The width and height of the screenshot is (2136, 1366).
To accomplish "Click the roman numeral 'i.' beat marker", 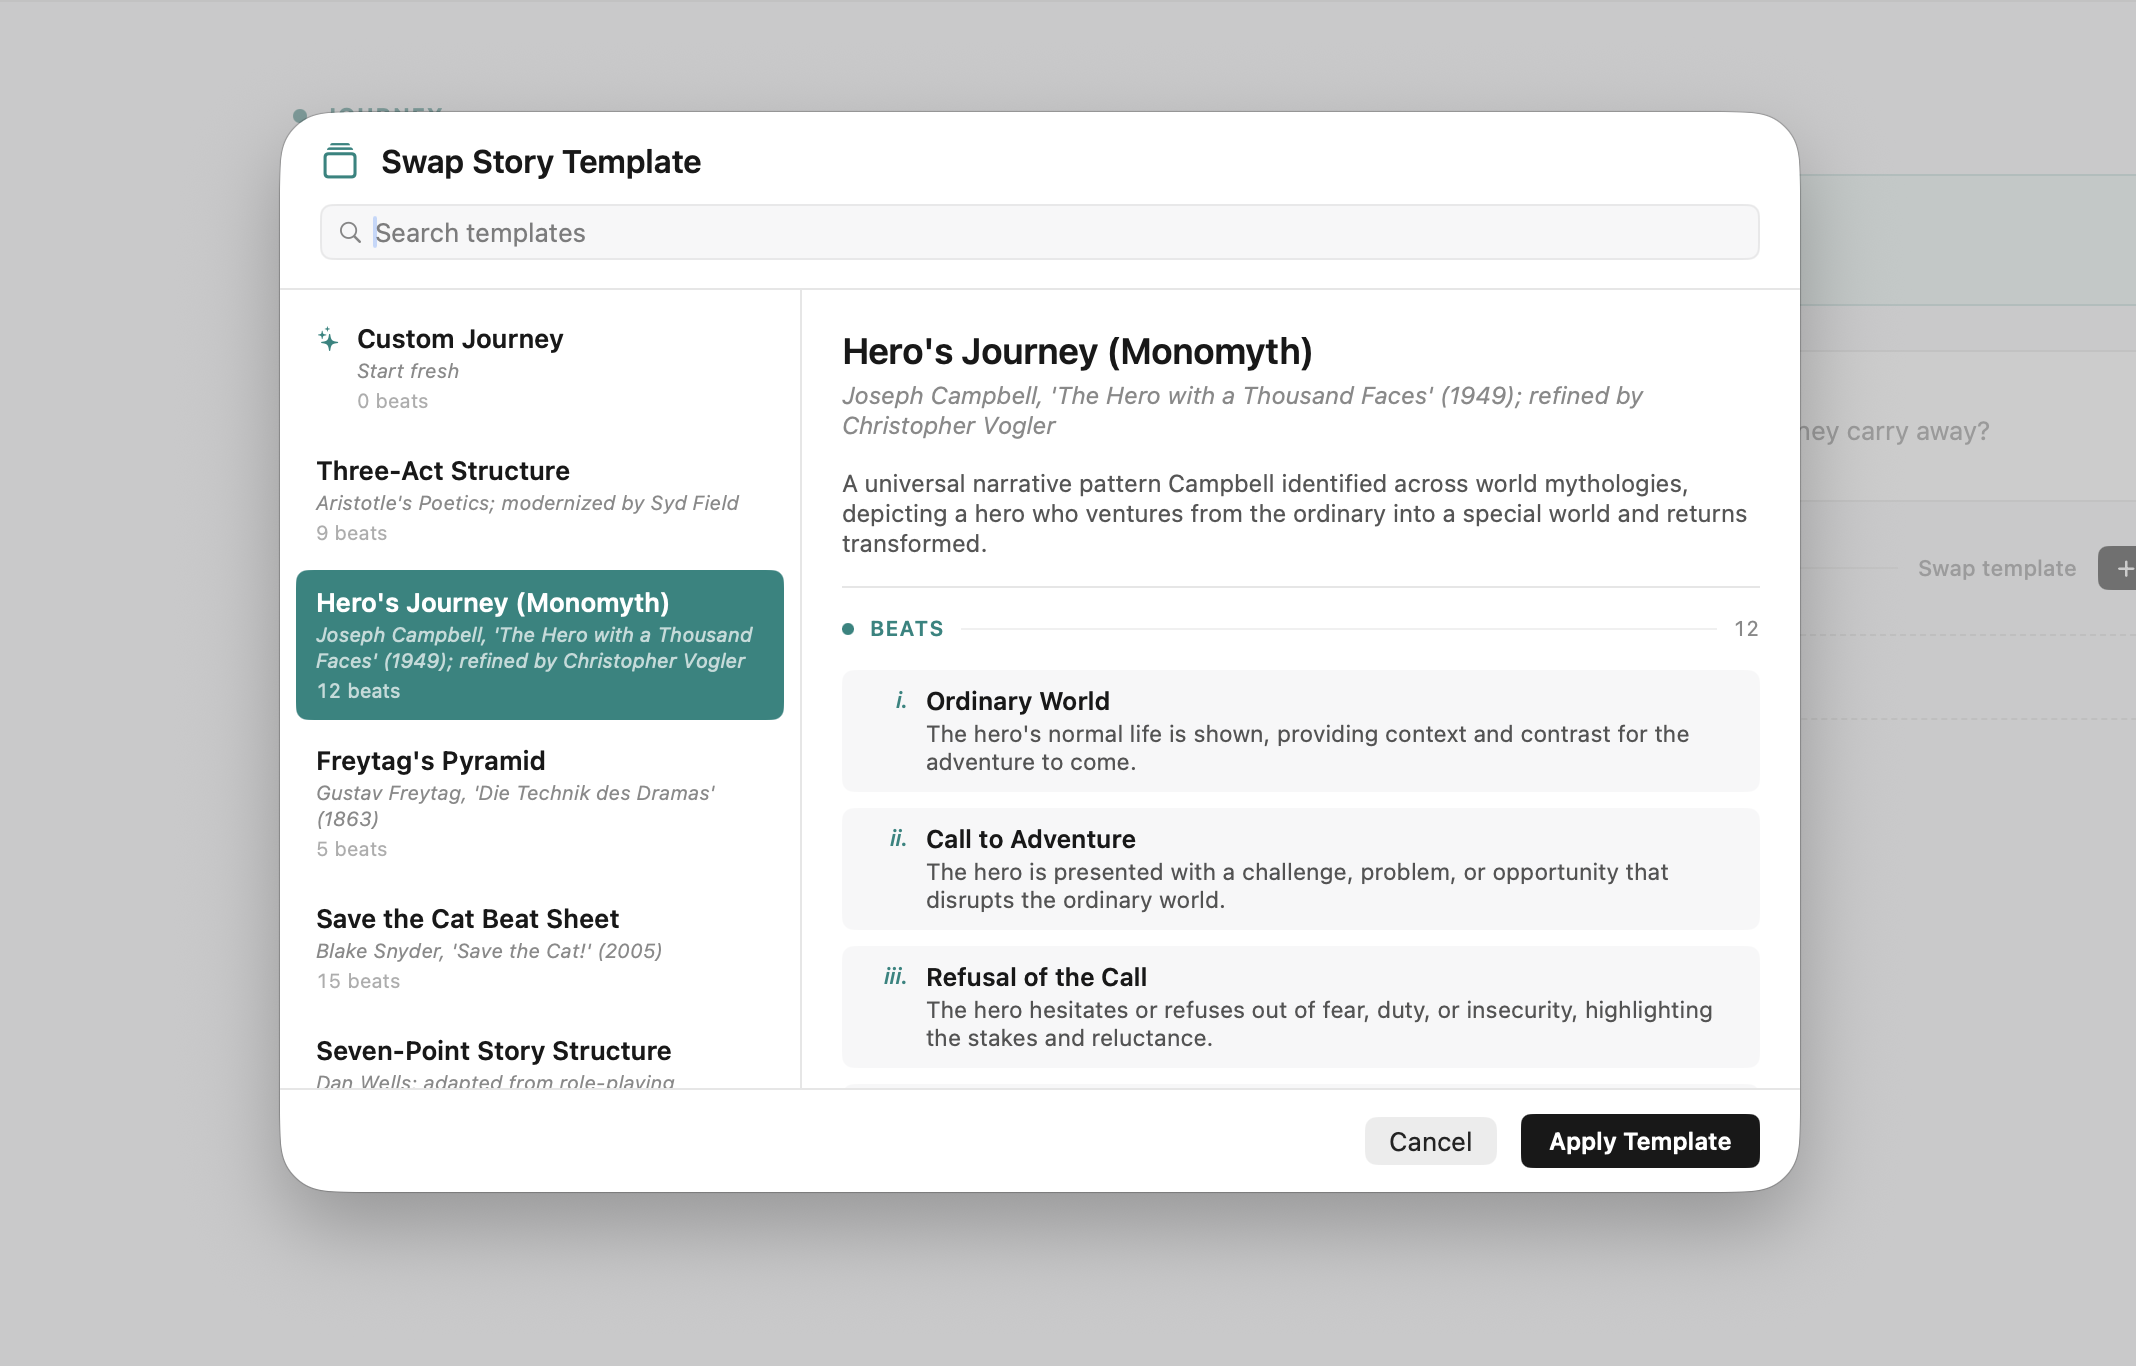I will pyautogui.click(x=901, y=700).
